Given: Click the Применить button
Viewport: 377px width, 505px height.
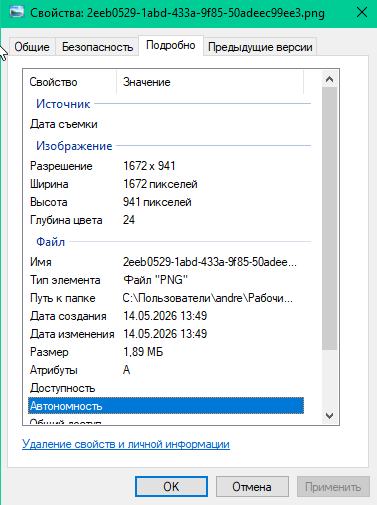Looking at the screenshot, I should point(333,487).
